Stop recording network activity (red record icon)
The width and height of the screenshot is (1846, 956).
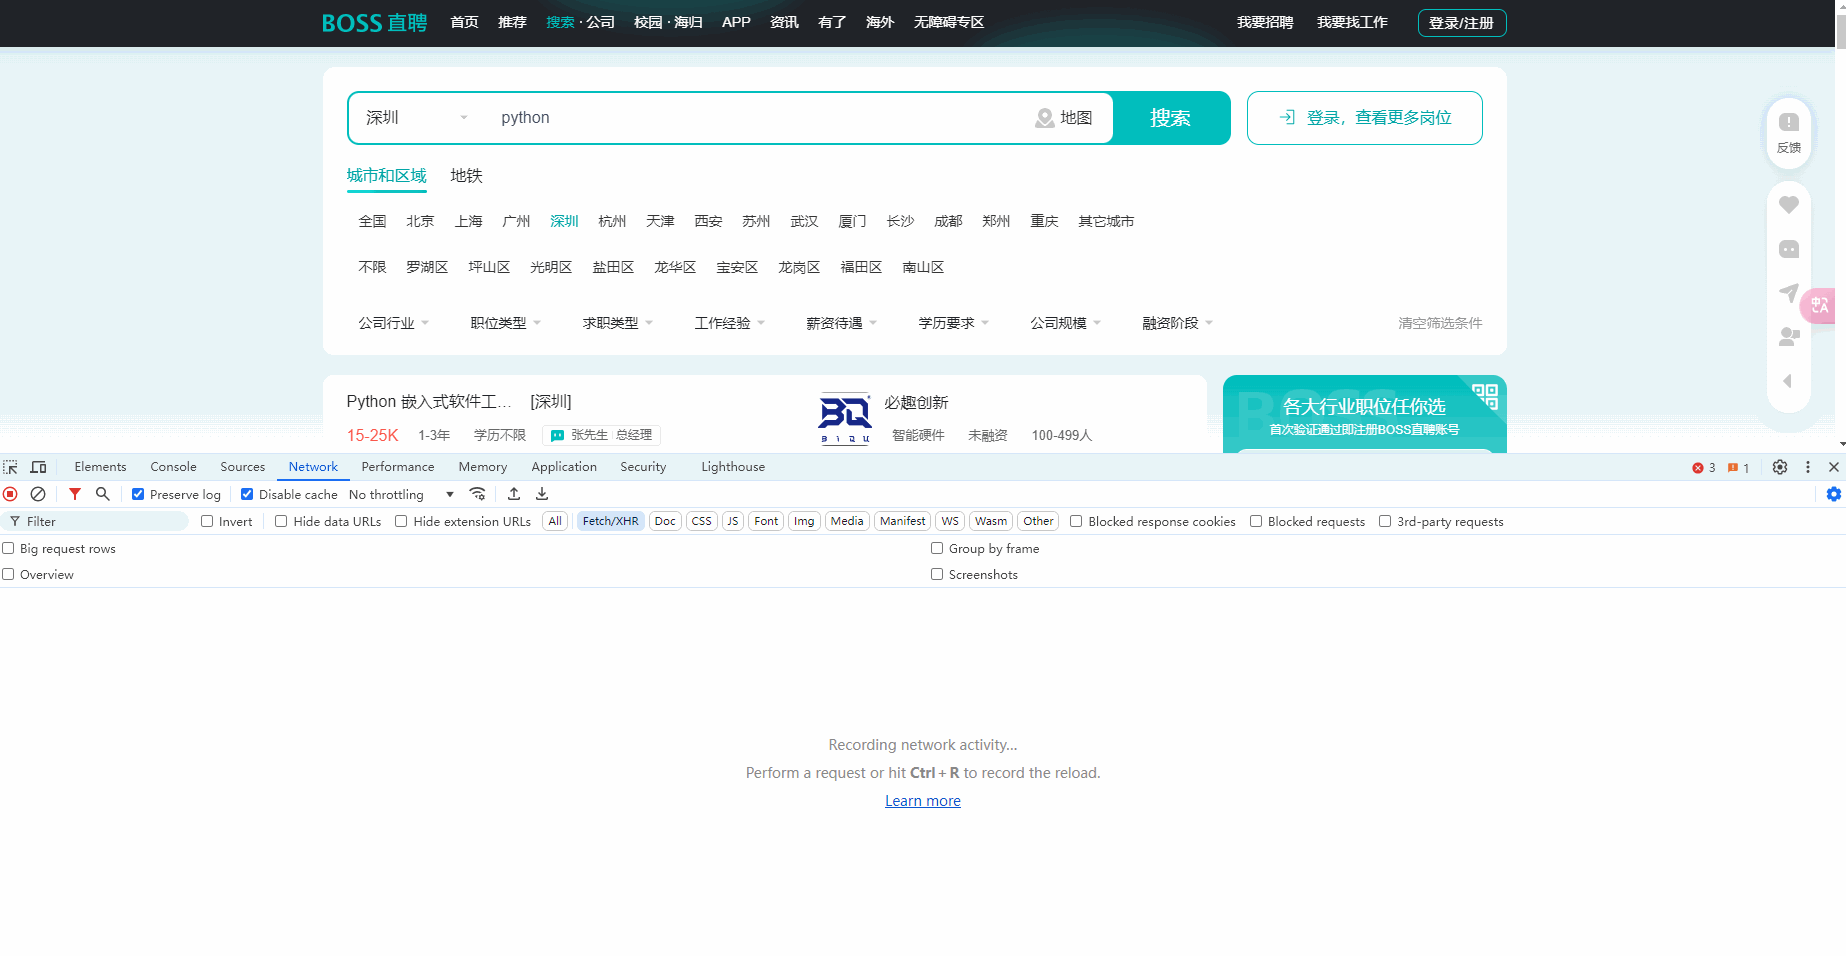(10, 494)
